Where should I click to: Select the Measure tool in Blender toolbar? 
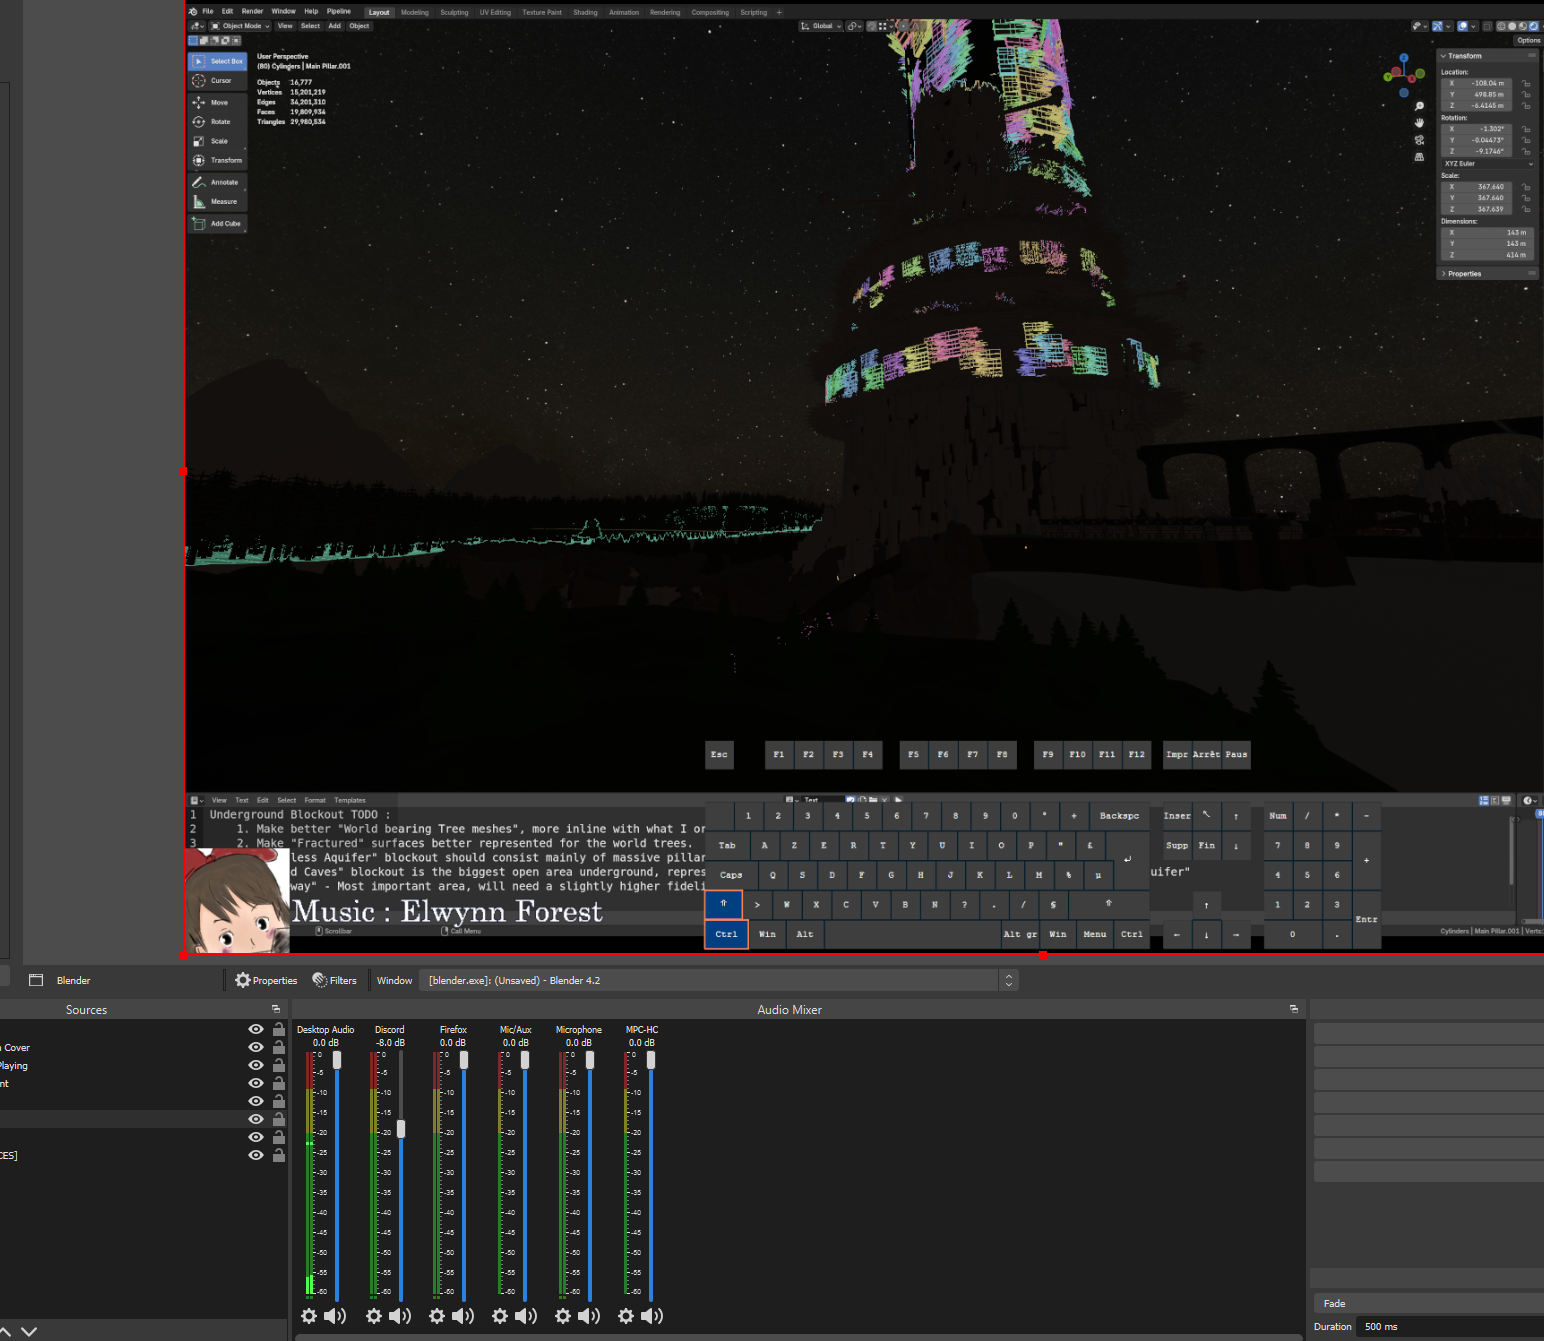pos(217,202)
